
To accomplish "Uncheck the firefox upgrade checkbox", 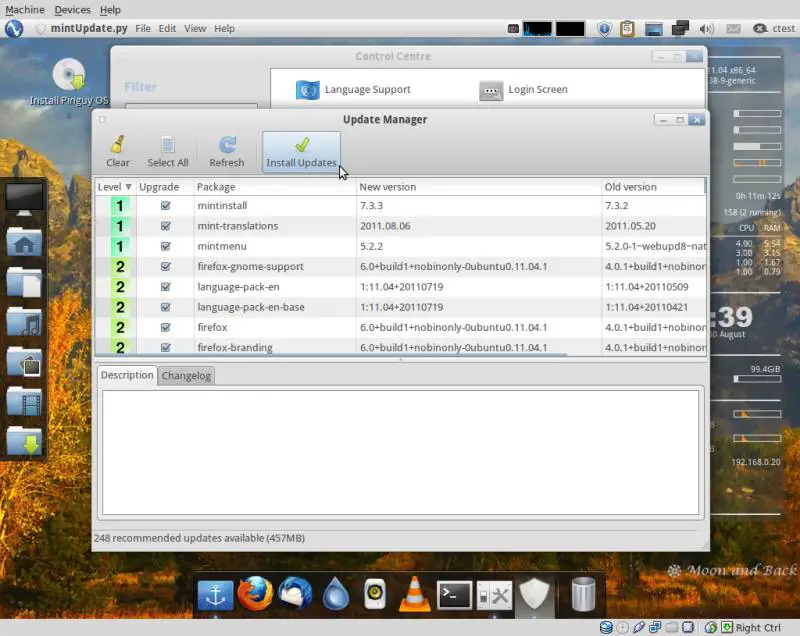I will [165, 327].
